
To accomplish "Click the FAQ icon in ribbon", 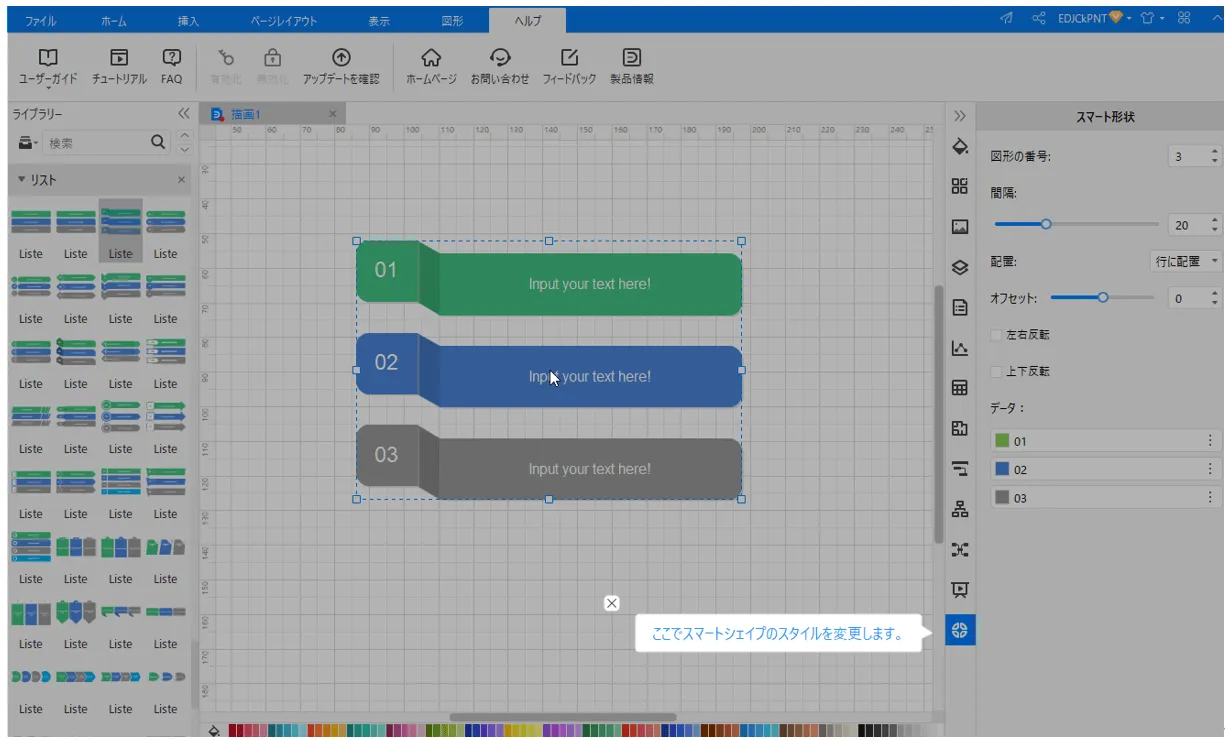I will (171, 58).
